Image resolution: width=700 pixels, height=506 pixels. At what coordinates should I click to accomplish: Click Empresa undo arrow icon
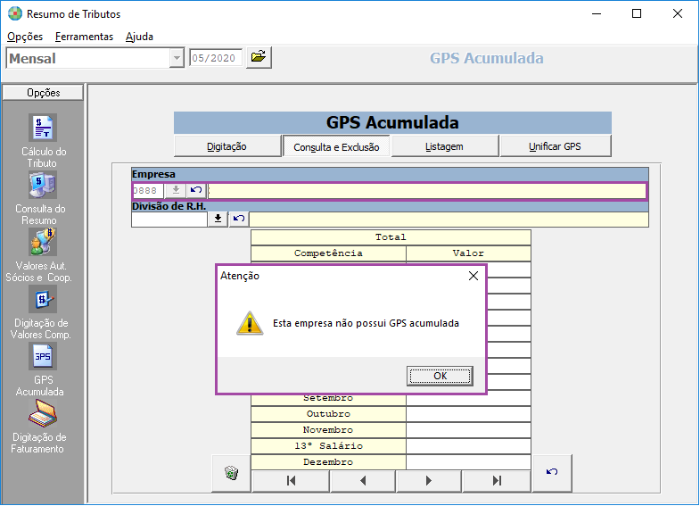tap(196, 190)
